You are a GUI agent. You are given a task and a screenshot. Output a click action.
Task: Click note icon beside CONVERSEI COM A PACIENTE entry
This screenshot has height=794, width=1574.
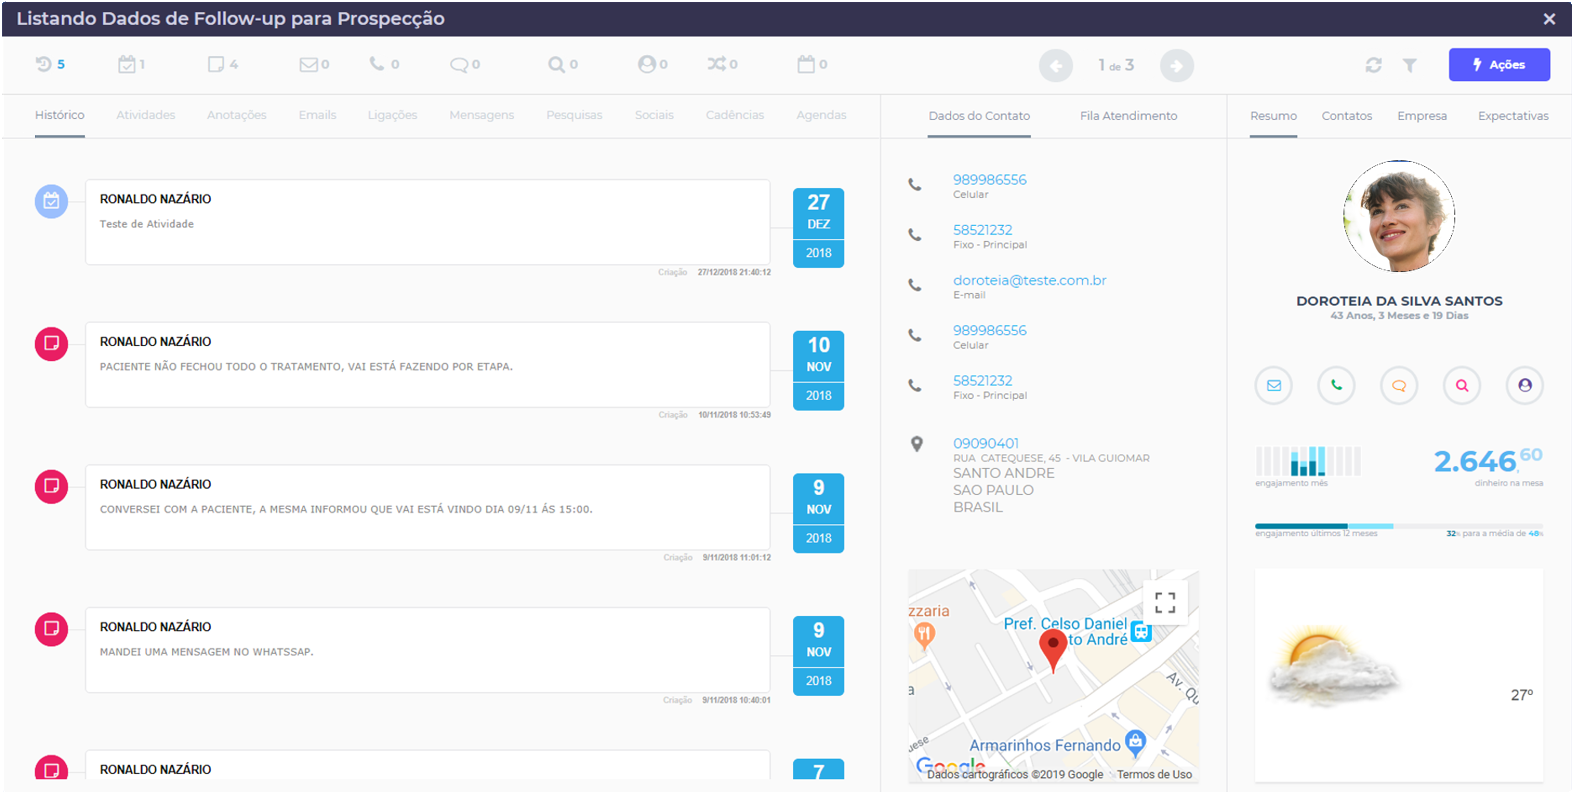(52, 486)
